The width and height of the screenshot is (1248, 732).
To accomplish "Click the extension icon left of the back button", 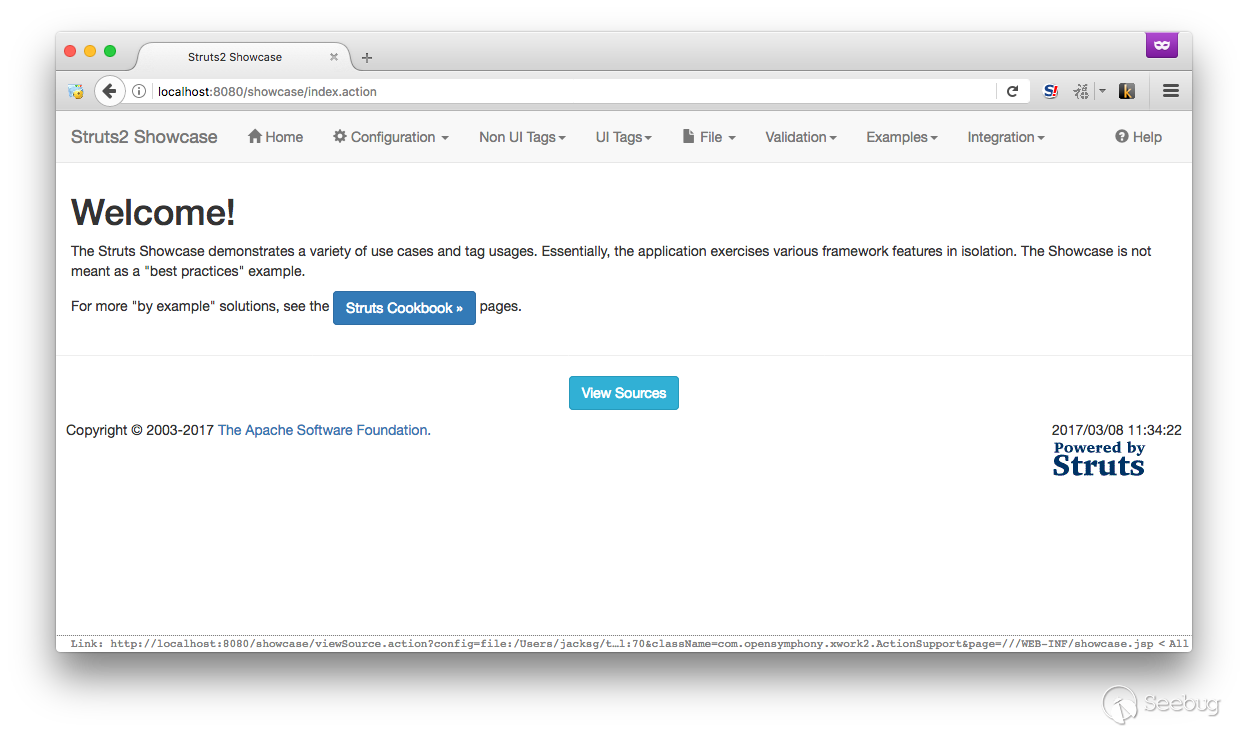I will [x=76, y=91].
